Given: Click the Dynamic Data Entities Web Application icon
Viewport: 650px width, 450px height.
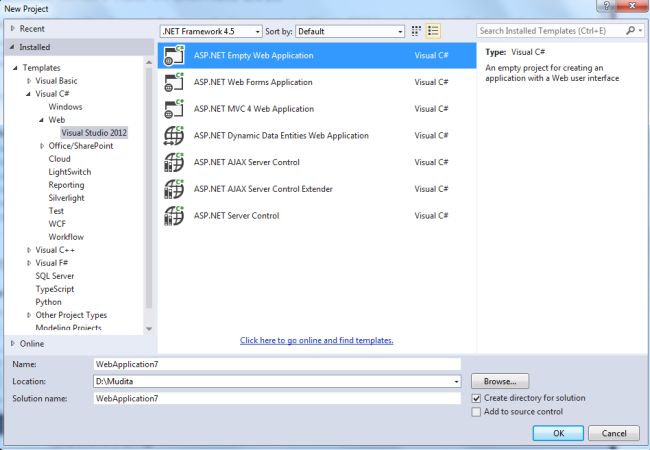Looking at the screenshot, I should click(174, 135).
